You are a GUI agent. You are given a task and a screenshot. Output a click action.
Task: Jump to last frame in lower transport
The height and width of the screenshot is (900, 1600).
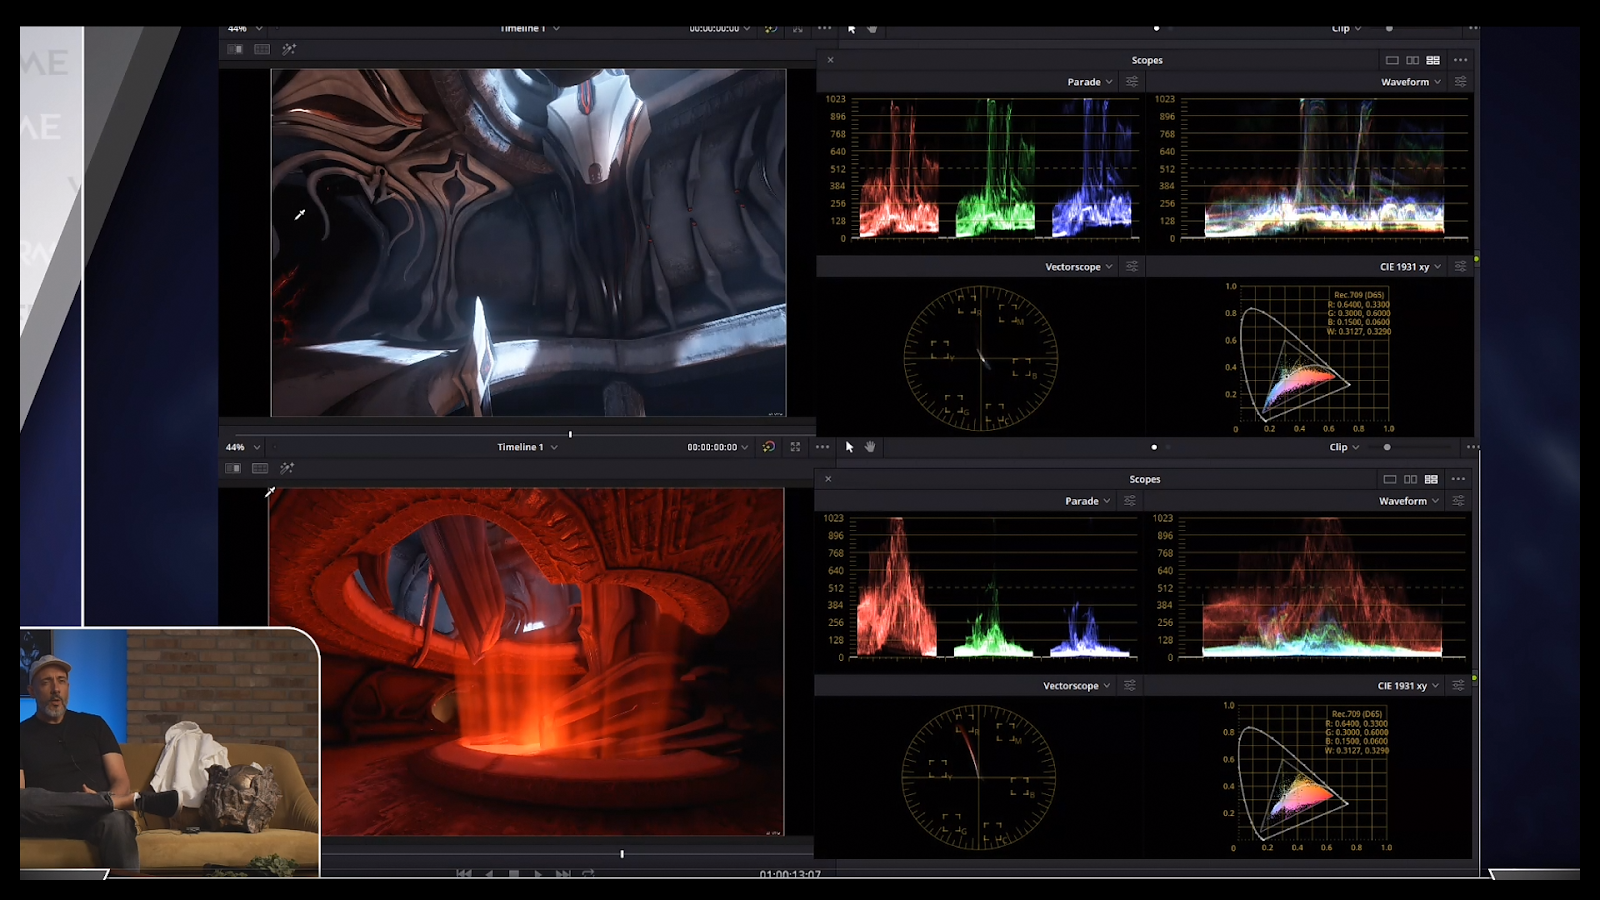click(563, 874)
